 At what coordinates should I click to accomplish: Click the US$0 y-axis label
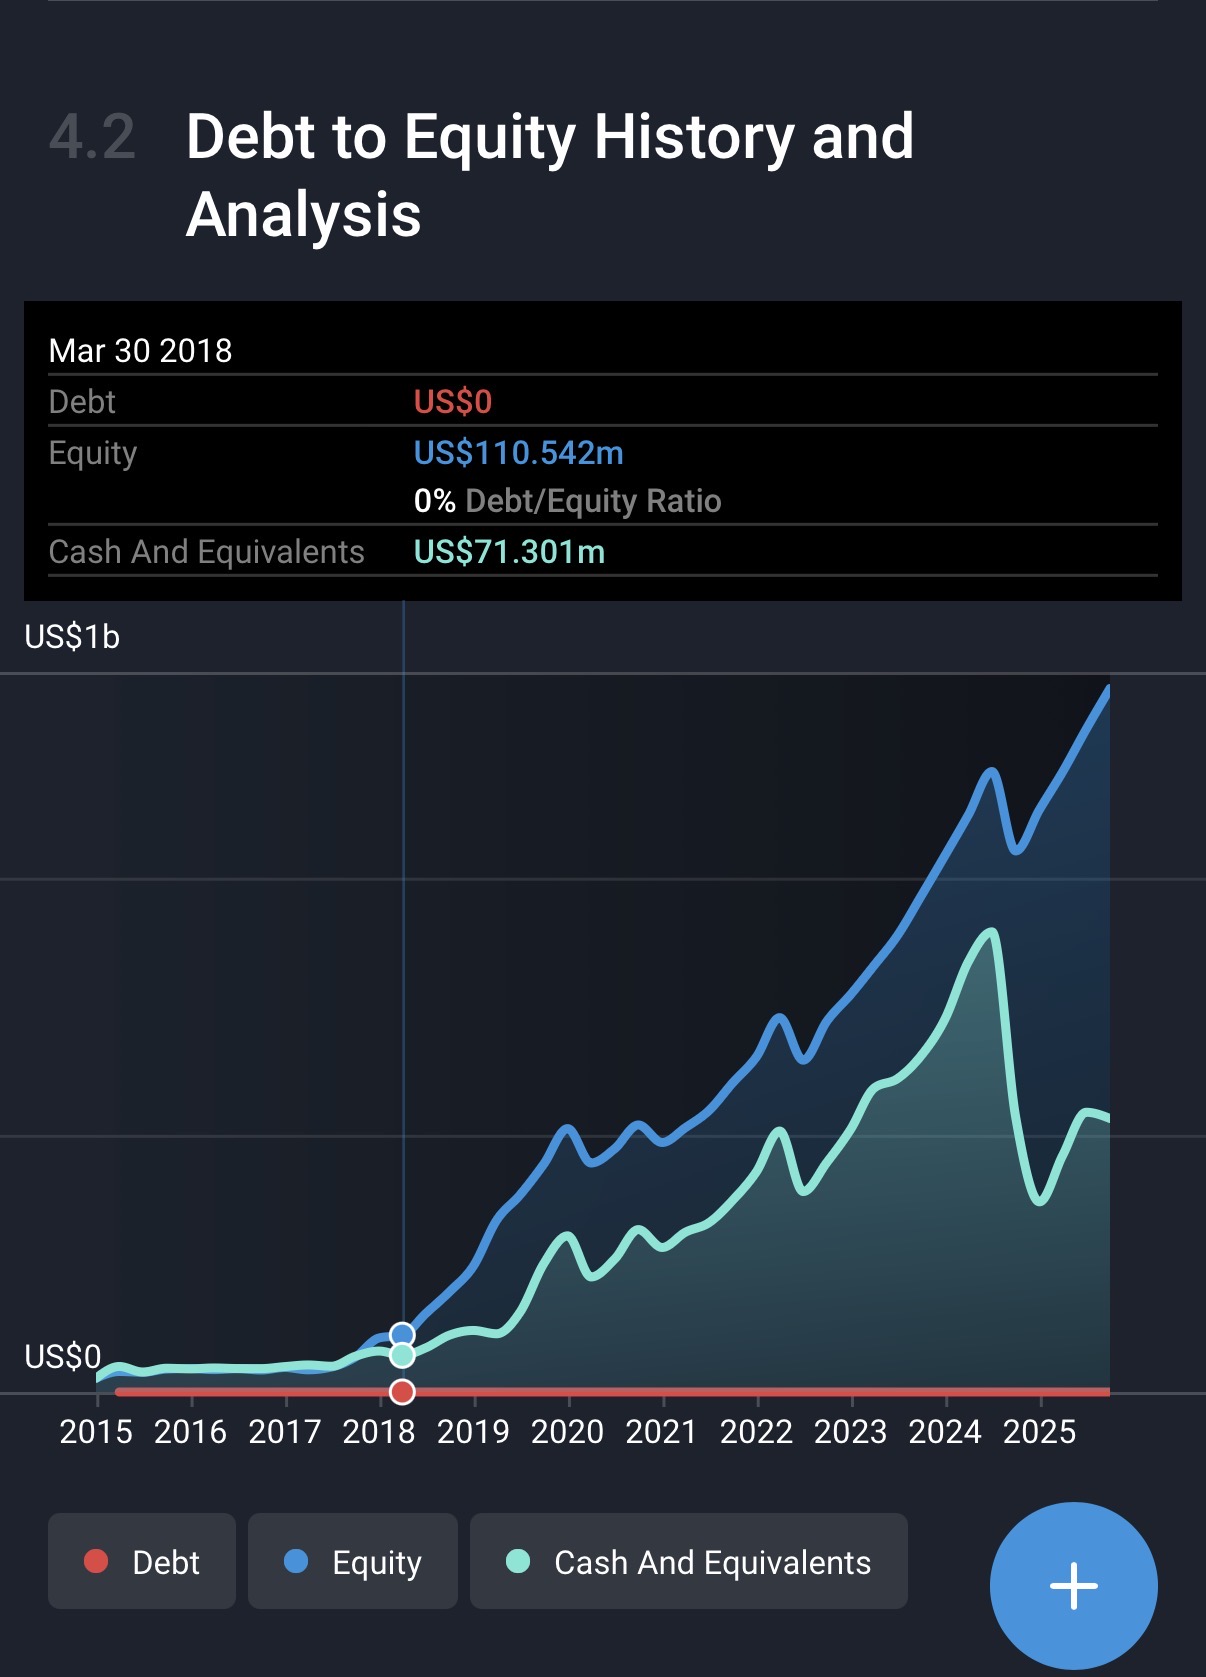(62, 1357)
